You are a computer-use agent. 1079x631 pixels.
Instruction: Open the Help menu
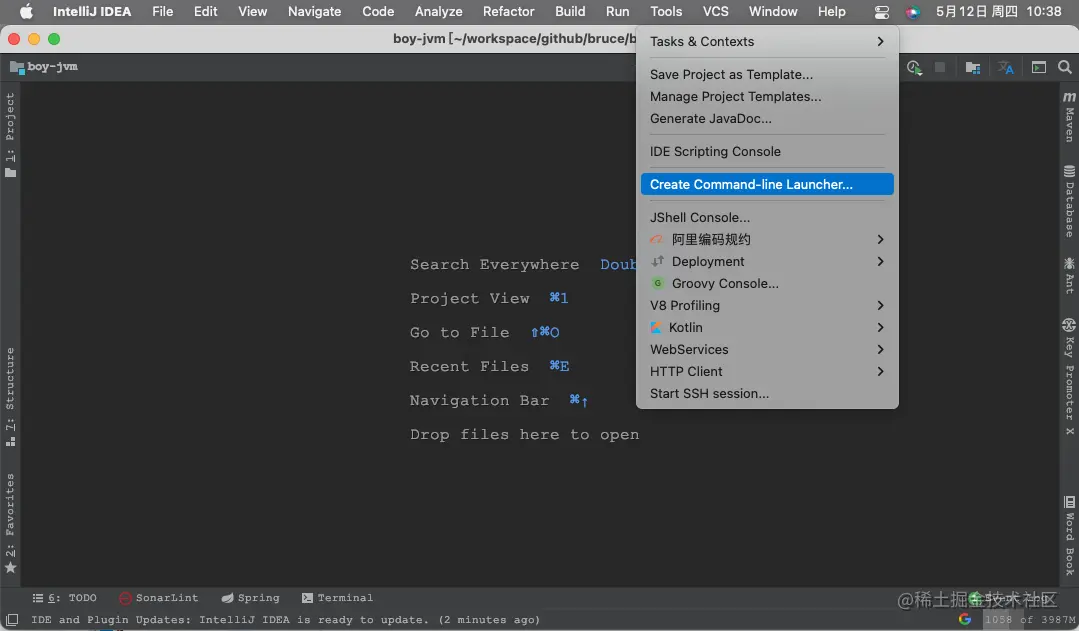click(x=831, y=12)
